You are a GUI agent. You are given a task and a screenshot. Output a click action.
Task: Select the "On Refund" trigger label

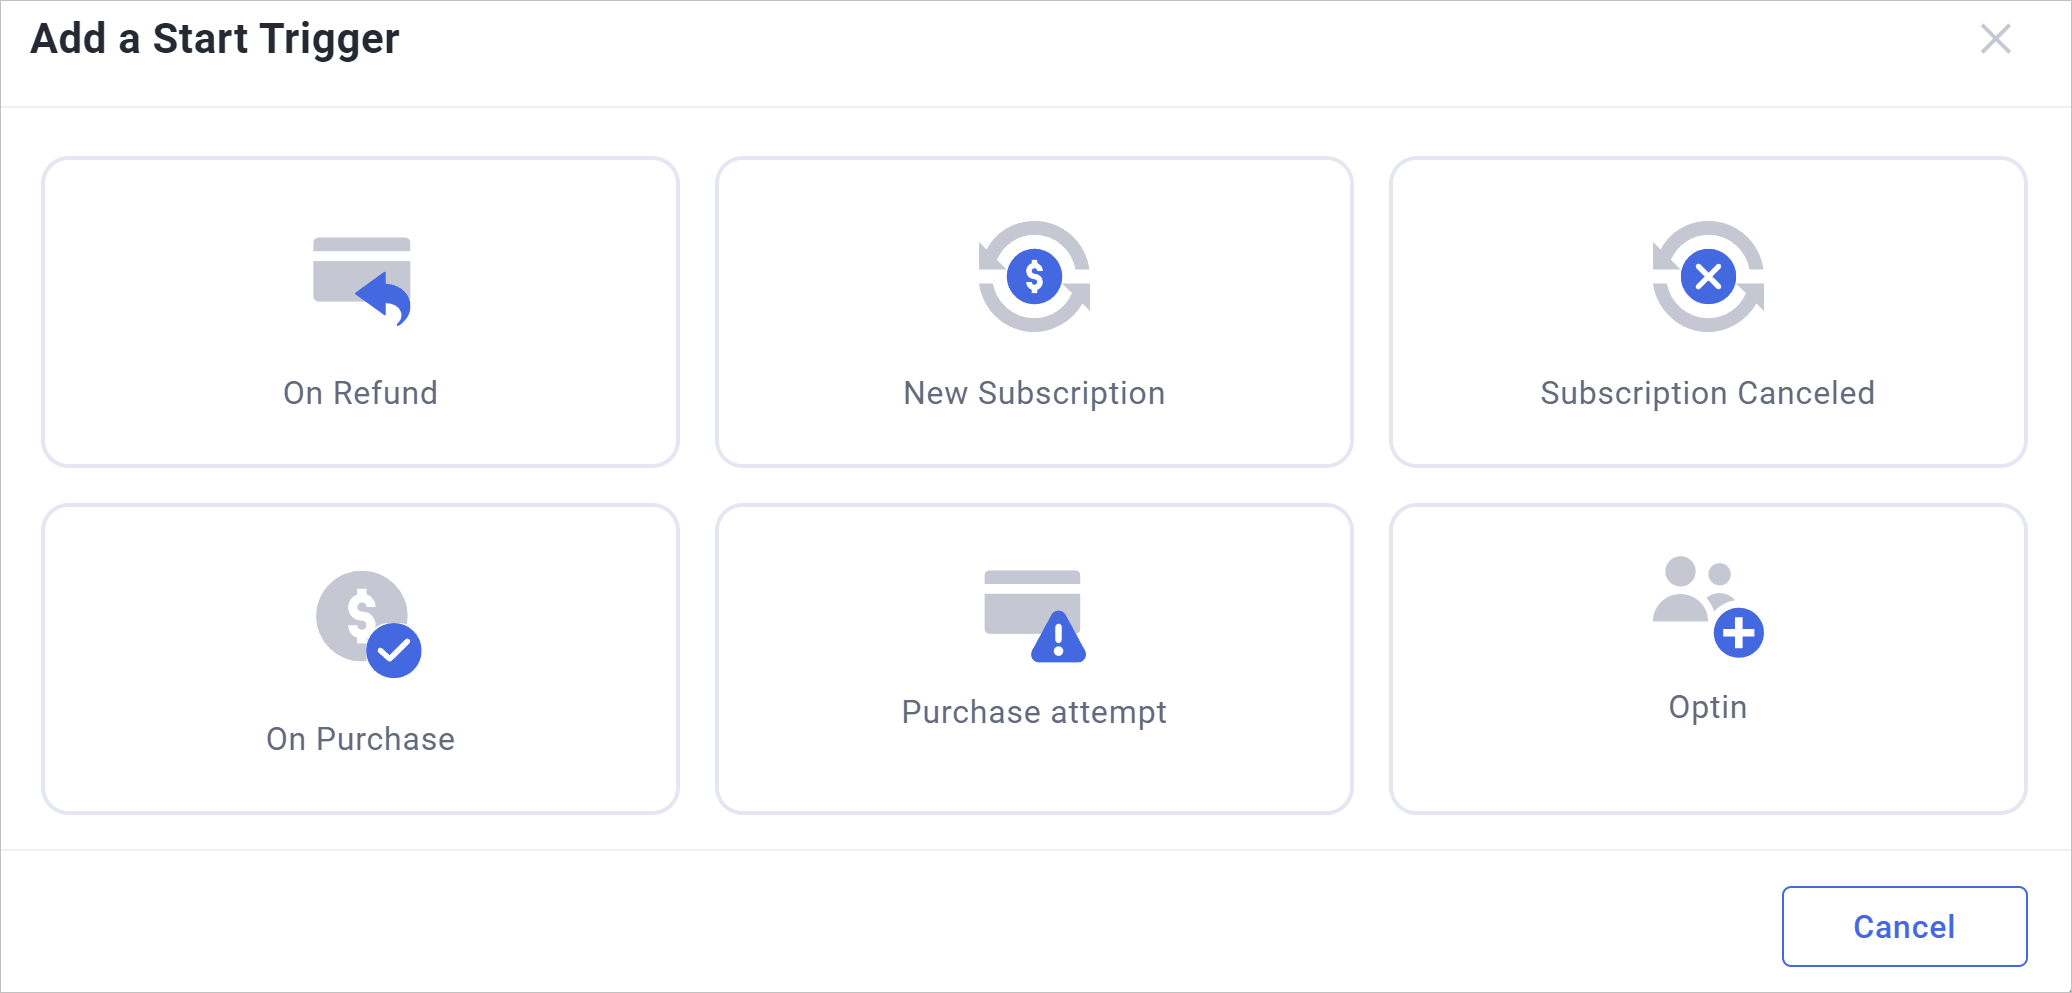coord(360,393)
